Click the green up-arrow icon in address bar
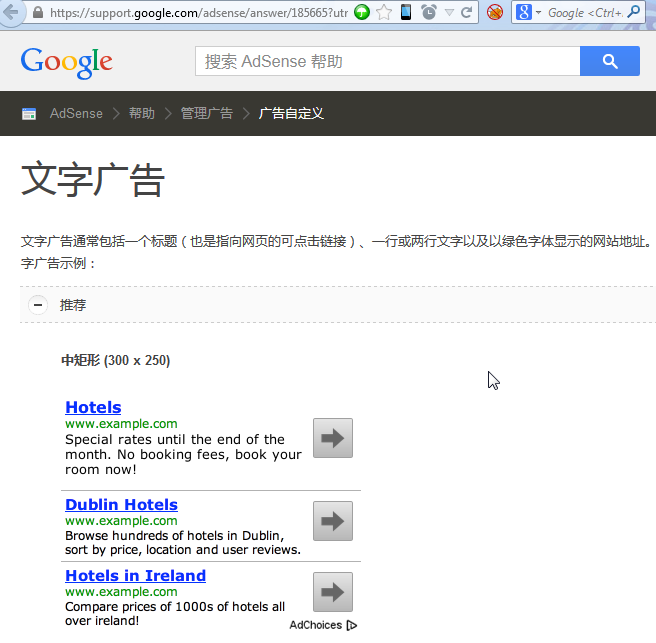Viewport: 656px width, 643px height. tap(362, 12)
